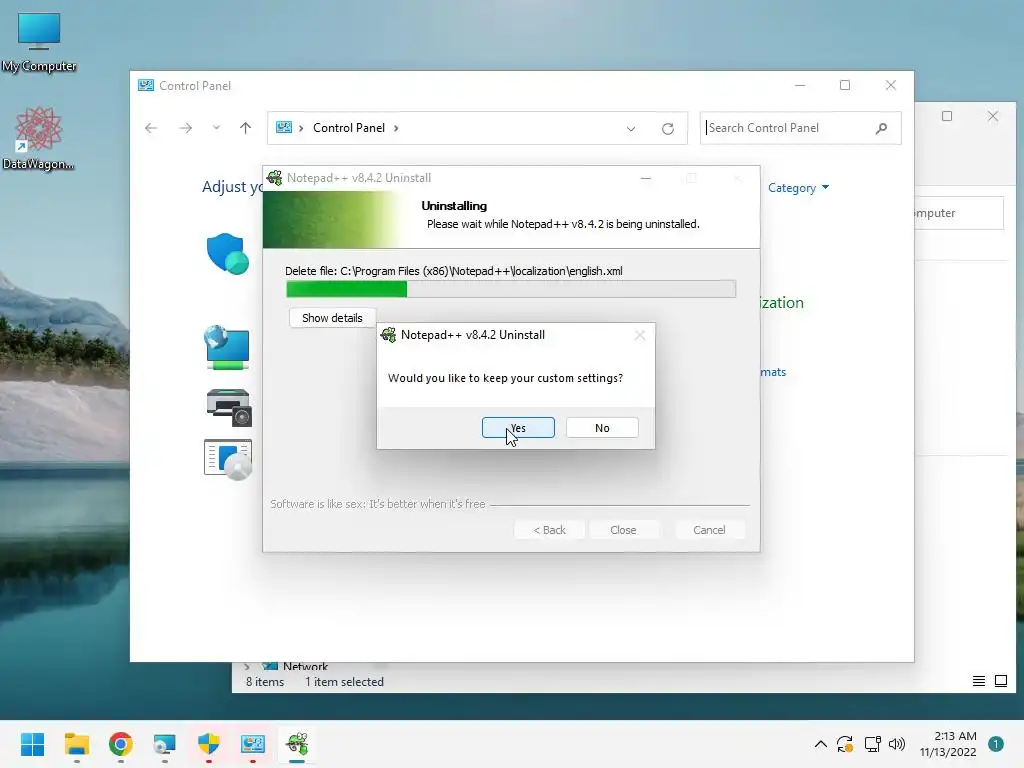Click the Cancel button in the uninstaller
Viewport: 1024px width, 768px height.
709,530
